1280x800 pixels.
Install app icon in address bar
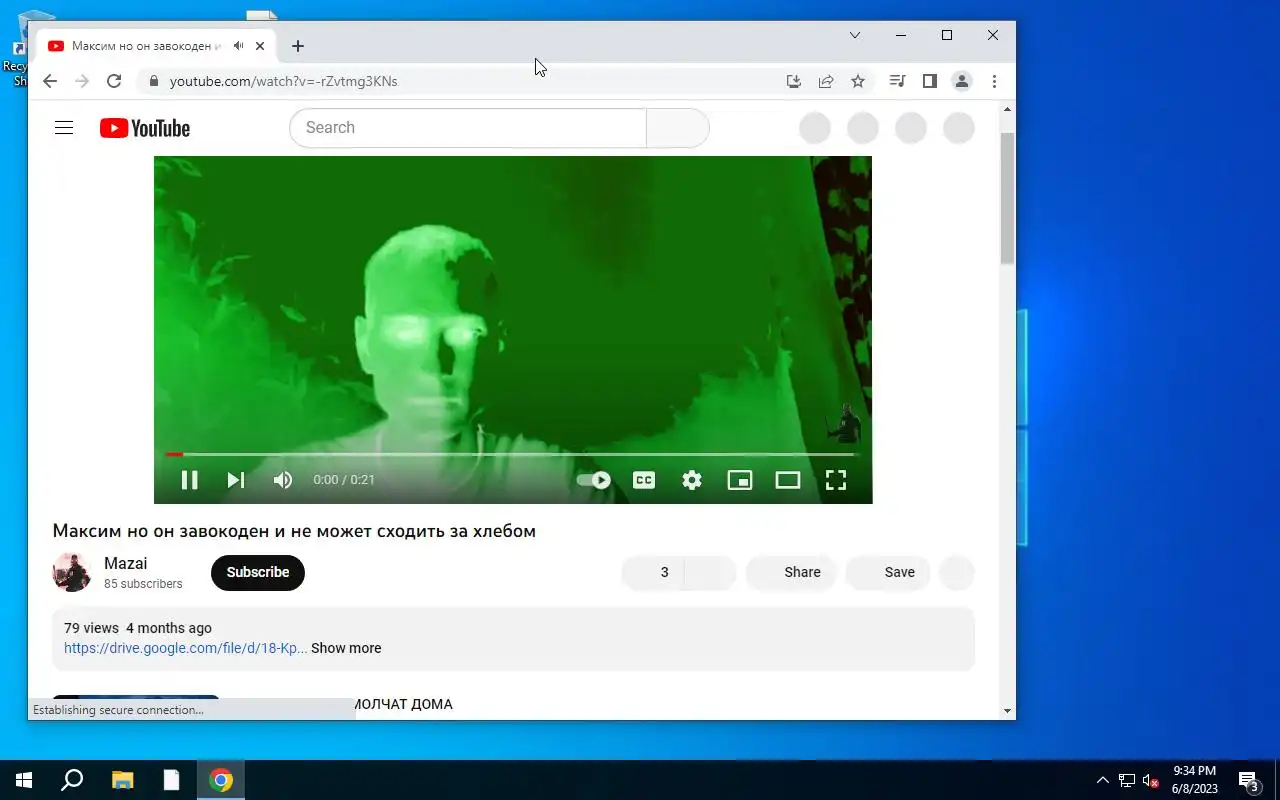pyautogui.click(x=794, y=81)
